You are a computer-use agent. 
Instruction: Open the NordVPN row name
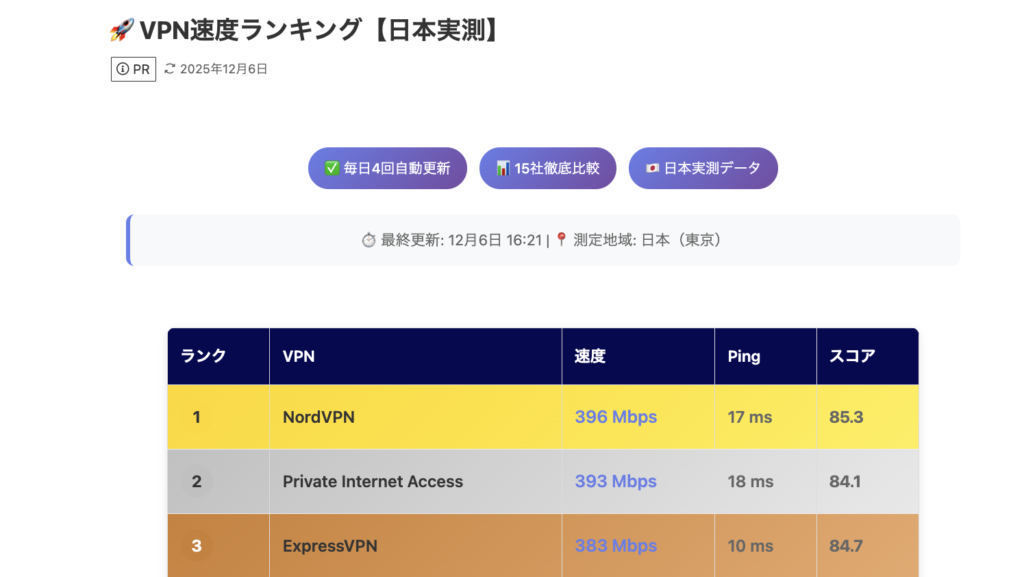(318, 417)
